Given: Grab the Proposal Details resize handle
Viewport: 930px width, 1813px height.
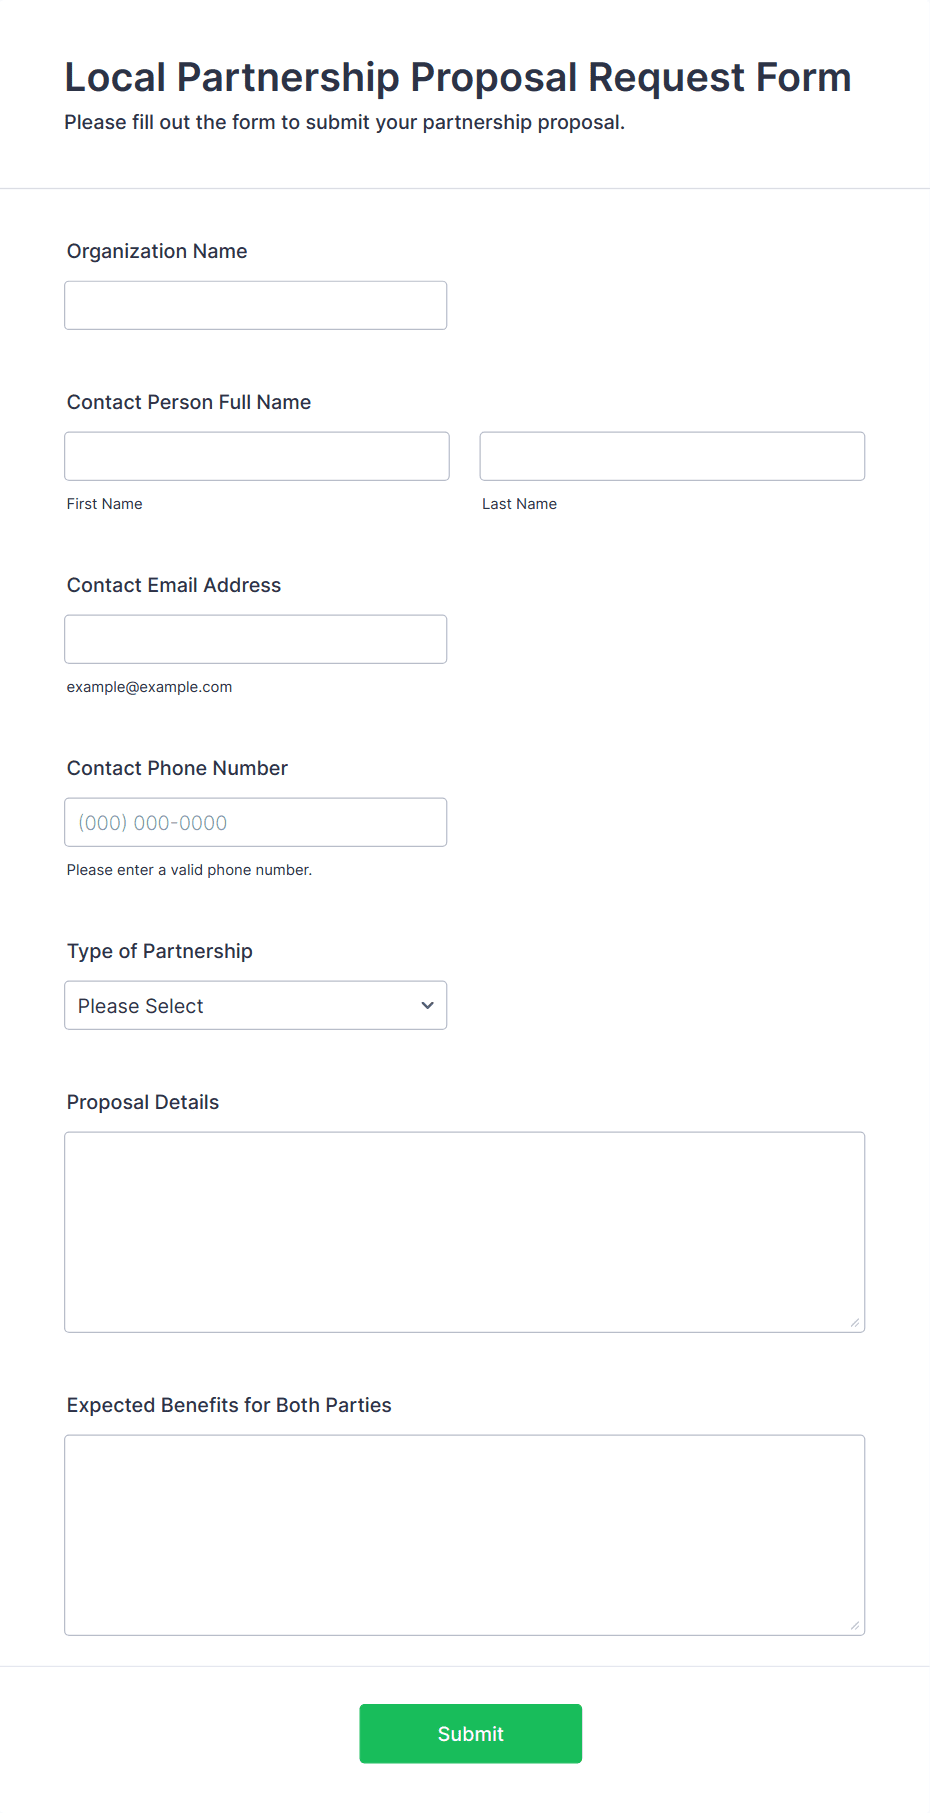Looking at the screenshot, I should click(x=855, y=1322).
